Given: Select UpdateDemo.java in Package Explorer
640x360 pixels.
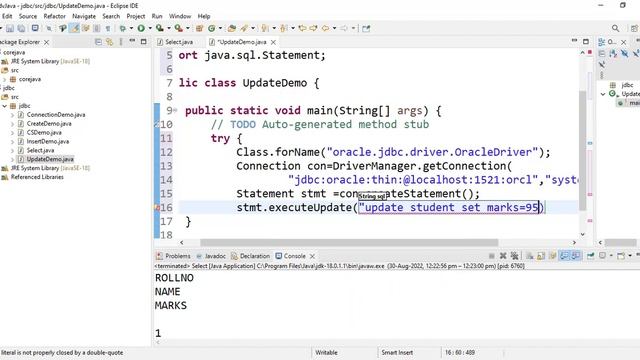Looking at the screenshot, I should point(50,159).
